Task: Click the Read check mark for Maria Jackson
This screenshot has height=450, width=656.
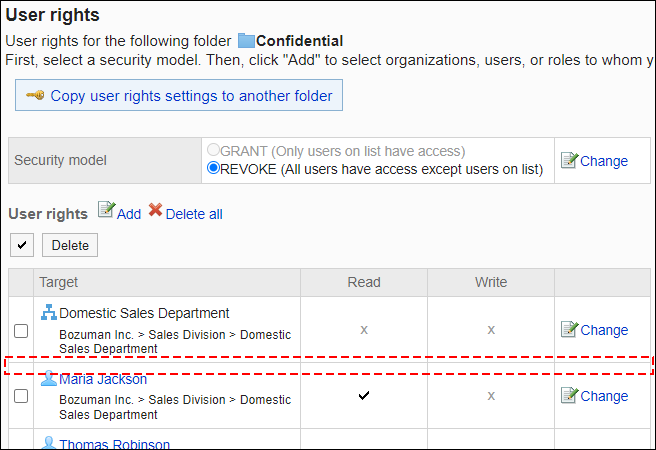Action: tap(364, 395)
